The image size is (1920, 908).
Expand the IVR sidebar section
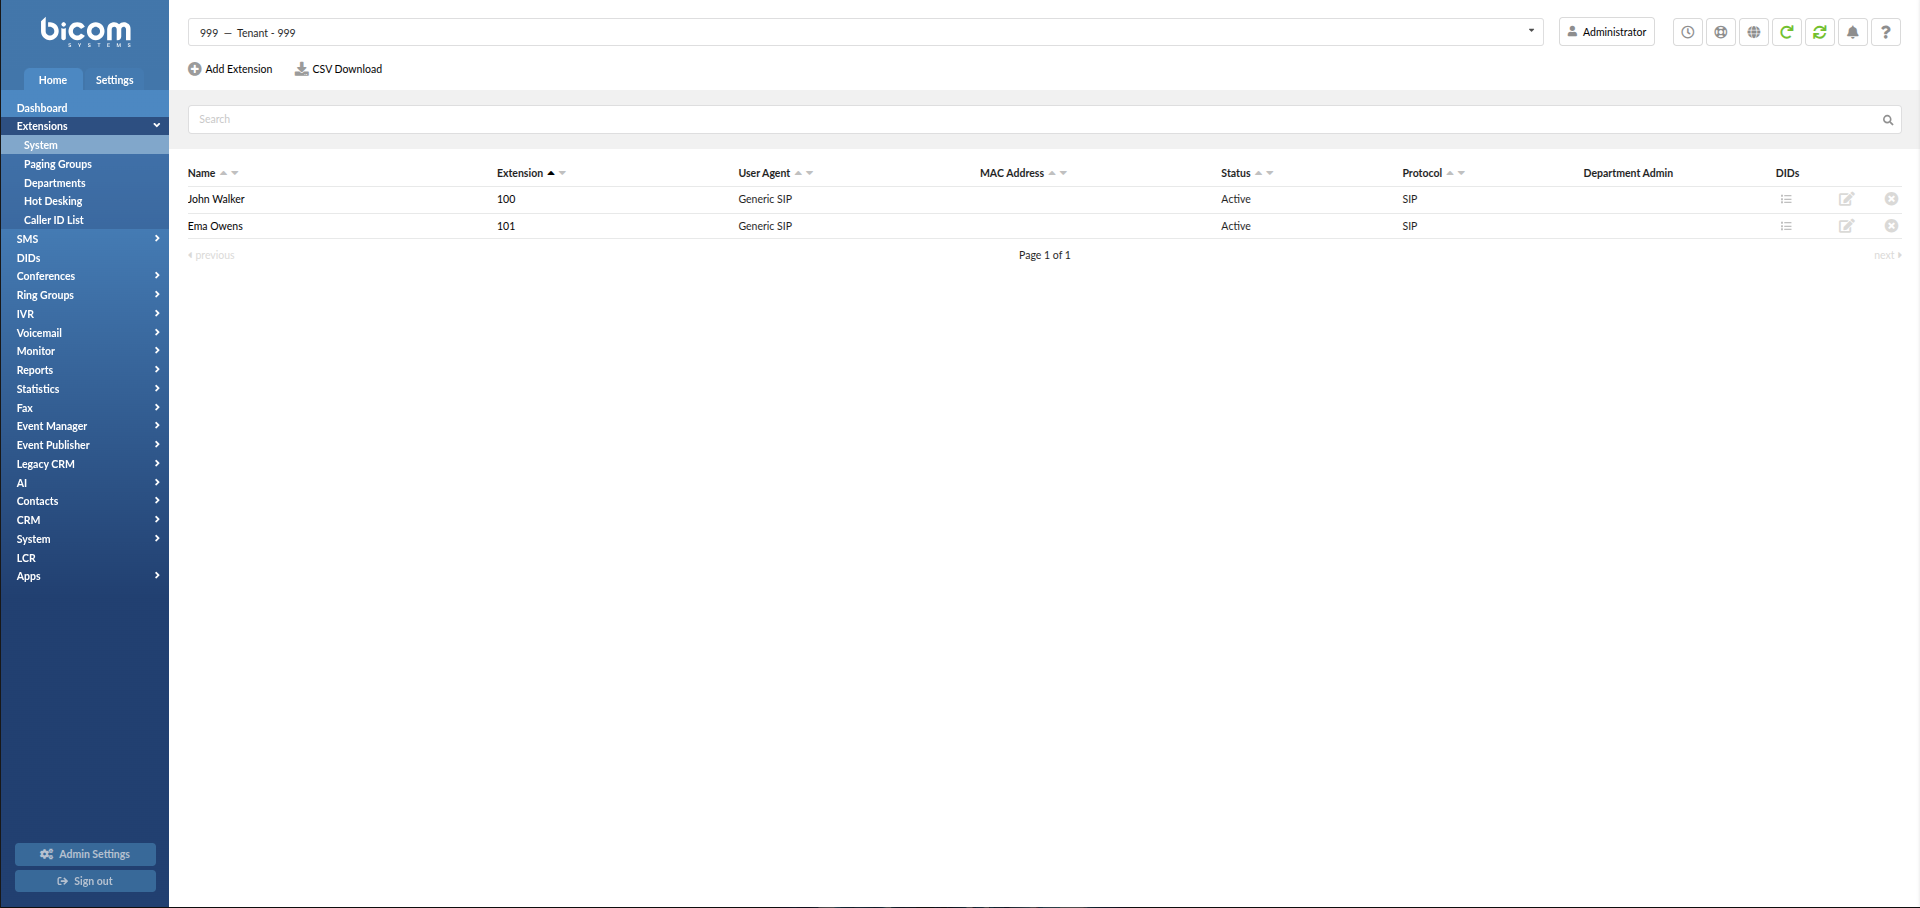pos(84,314)
